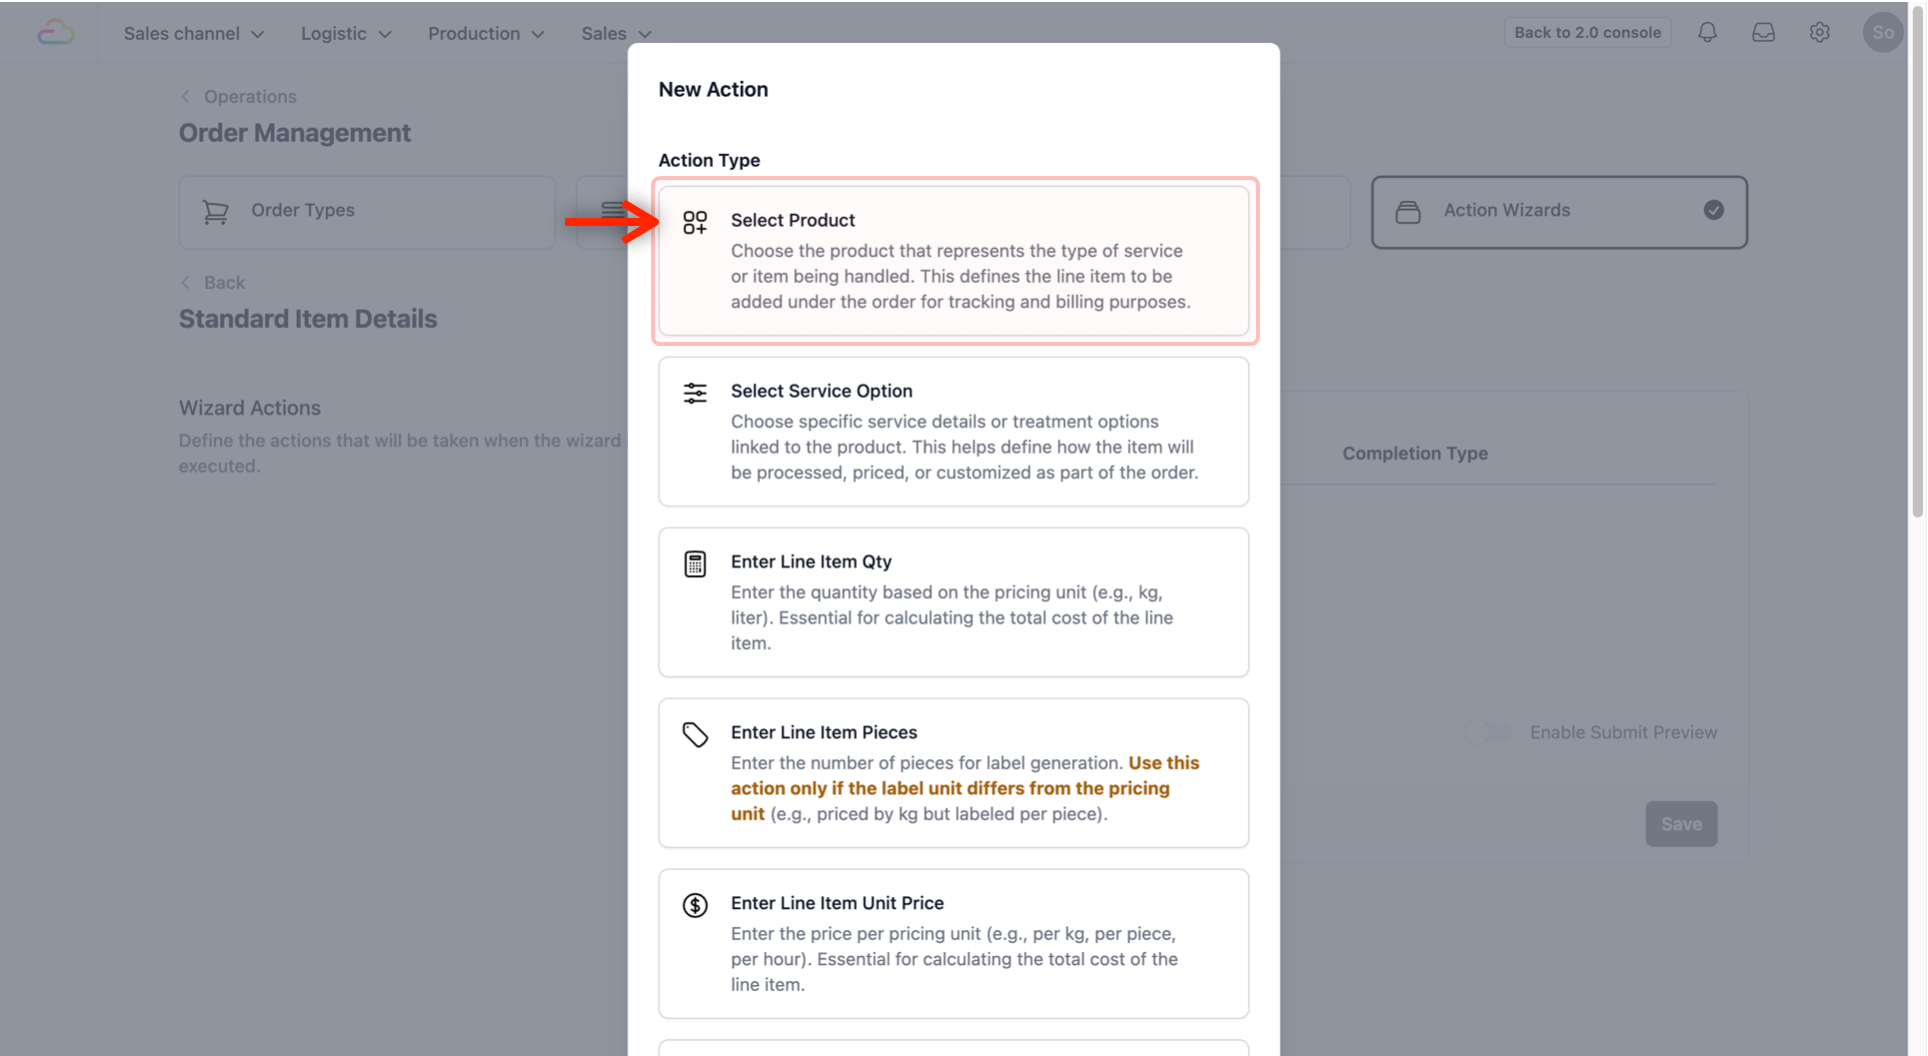The image size is (1928, 1056).
Task: Click the Order Management page title
Action: (x=295, y=133)
